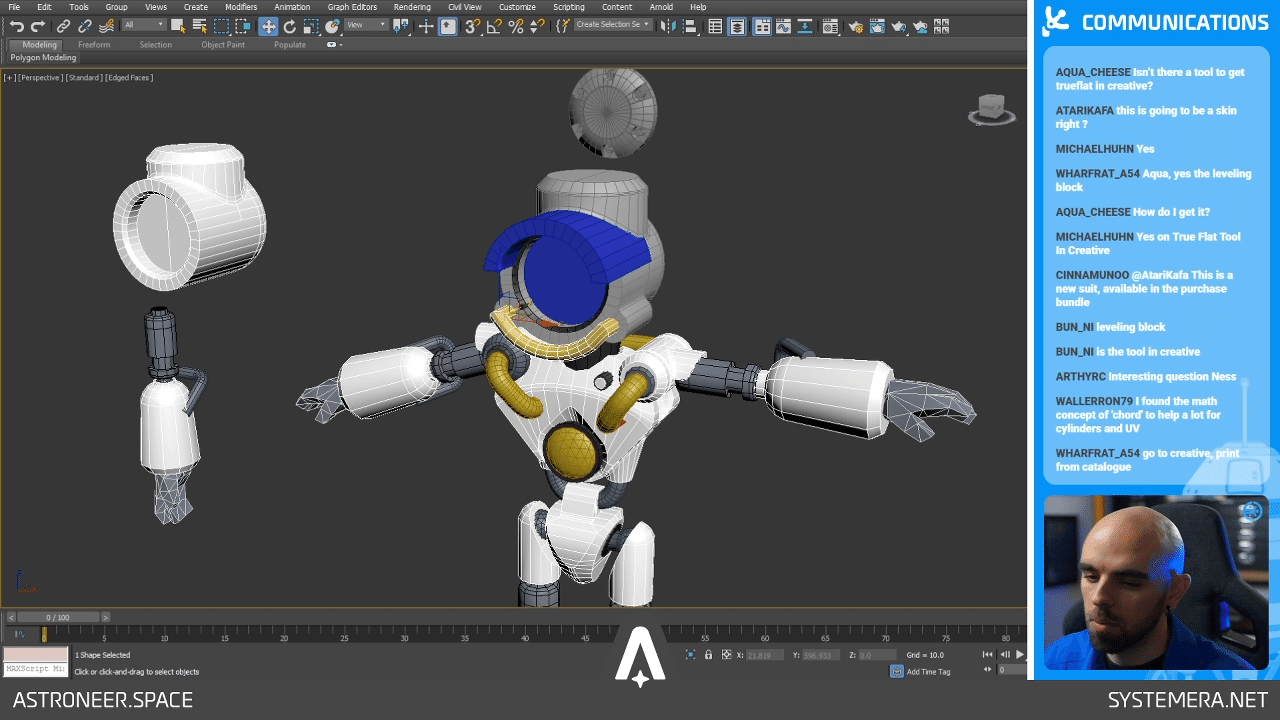This screenshot has width=1280, height=720.
Task: Select the Move transform tool
Action: (268, 26)
